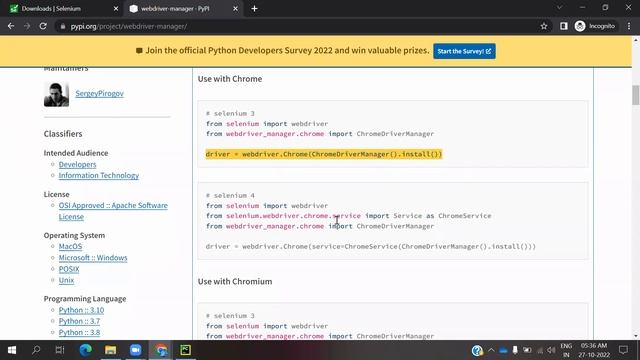Open the POSIX classifier link
Screen dimensions: 640x360
coord(69,269)
